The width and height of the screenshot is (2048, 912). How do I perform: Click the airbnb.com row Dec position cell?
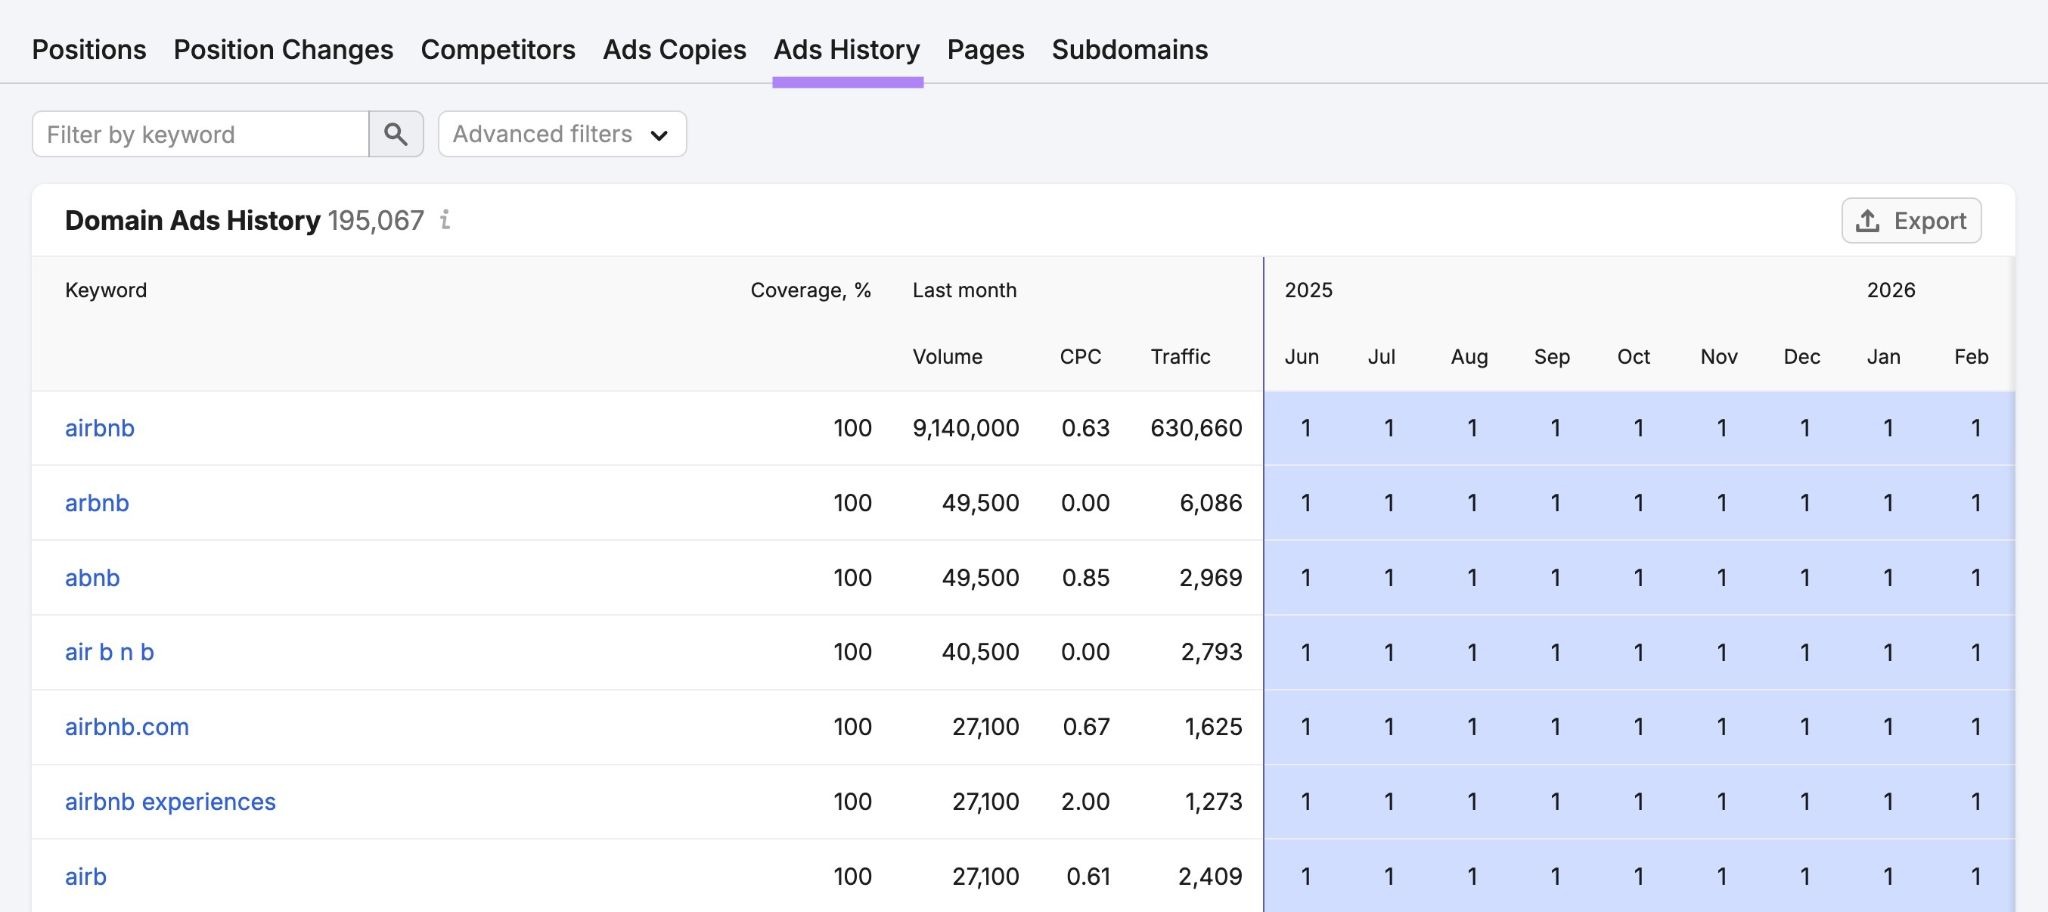(1805, 727)
